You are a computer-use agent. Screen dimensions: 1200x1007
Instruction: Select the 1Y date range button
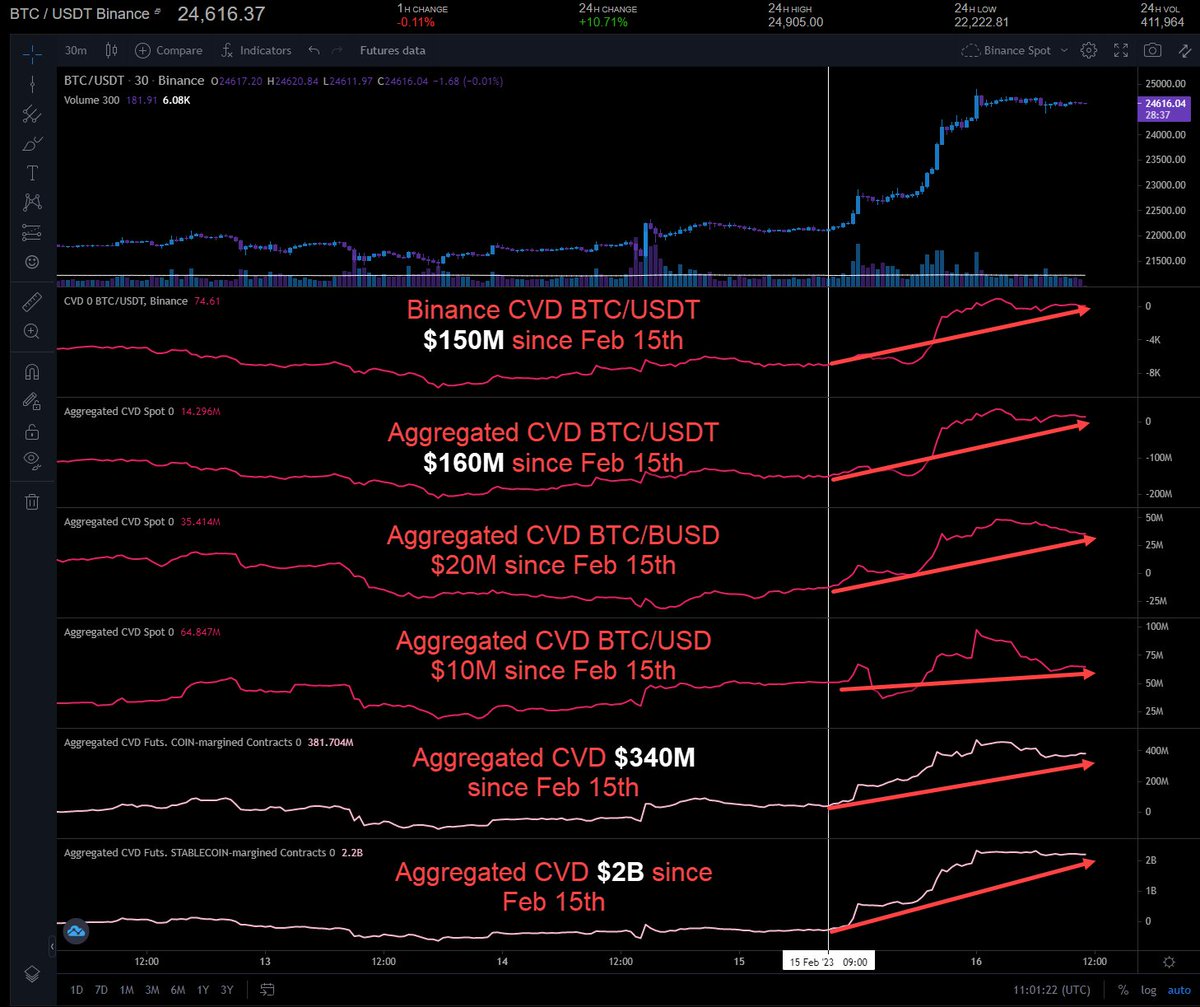pos(202,990)
